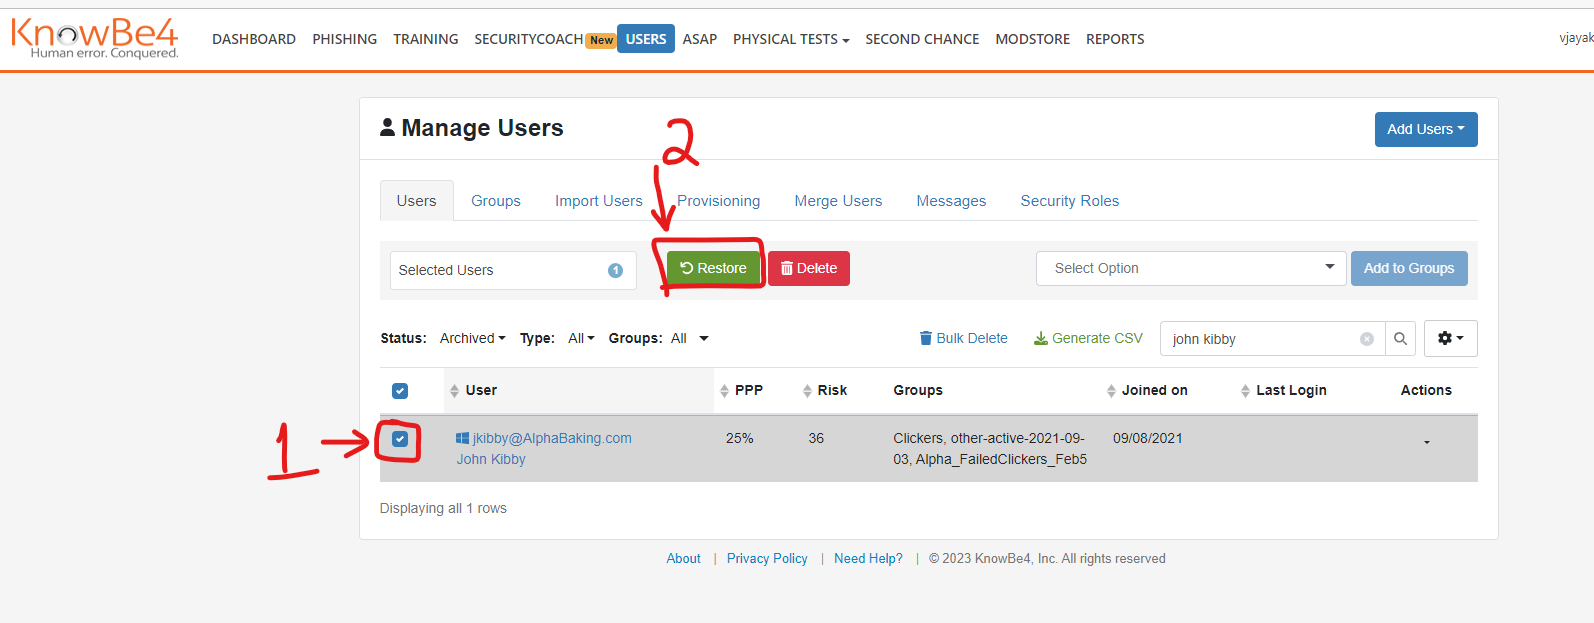Click the risk value 36
This screenshot has width=1594, height=623.
tap(816, 438)
